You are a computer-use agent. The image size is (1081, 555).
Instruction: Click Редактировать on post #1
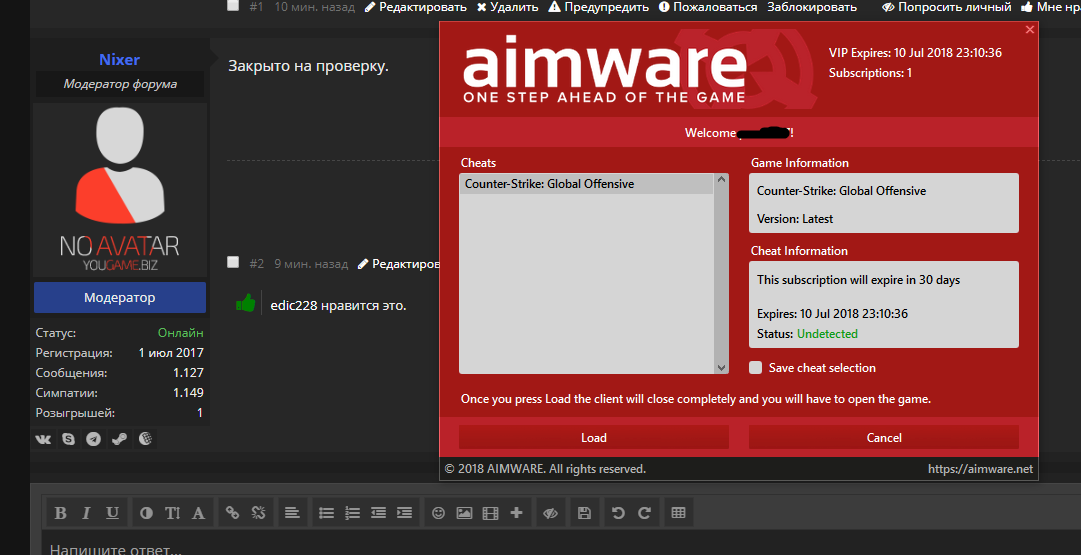416,7
